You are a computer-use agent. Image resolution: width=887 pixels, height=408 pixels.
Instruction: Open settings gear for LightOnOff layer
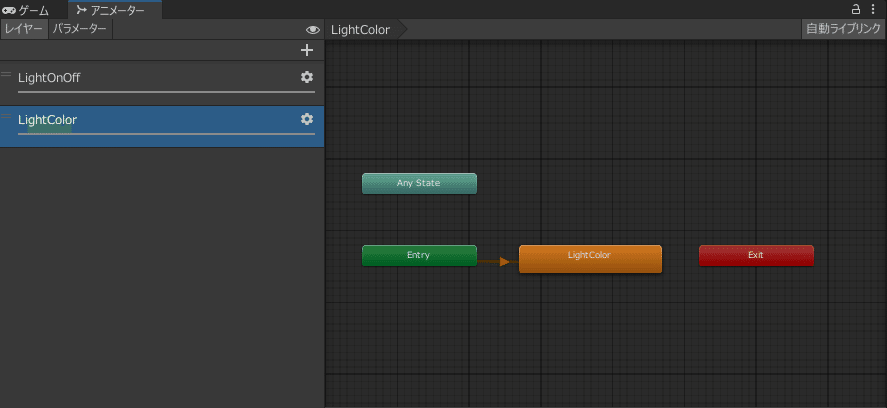tap(307, 77)
